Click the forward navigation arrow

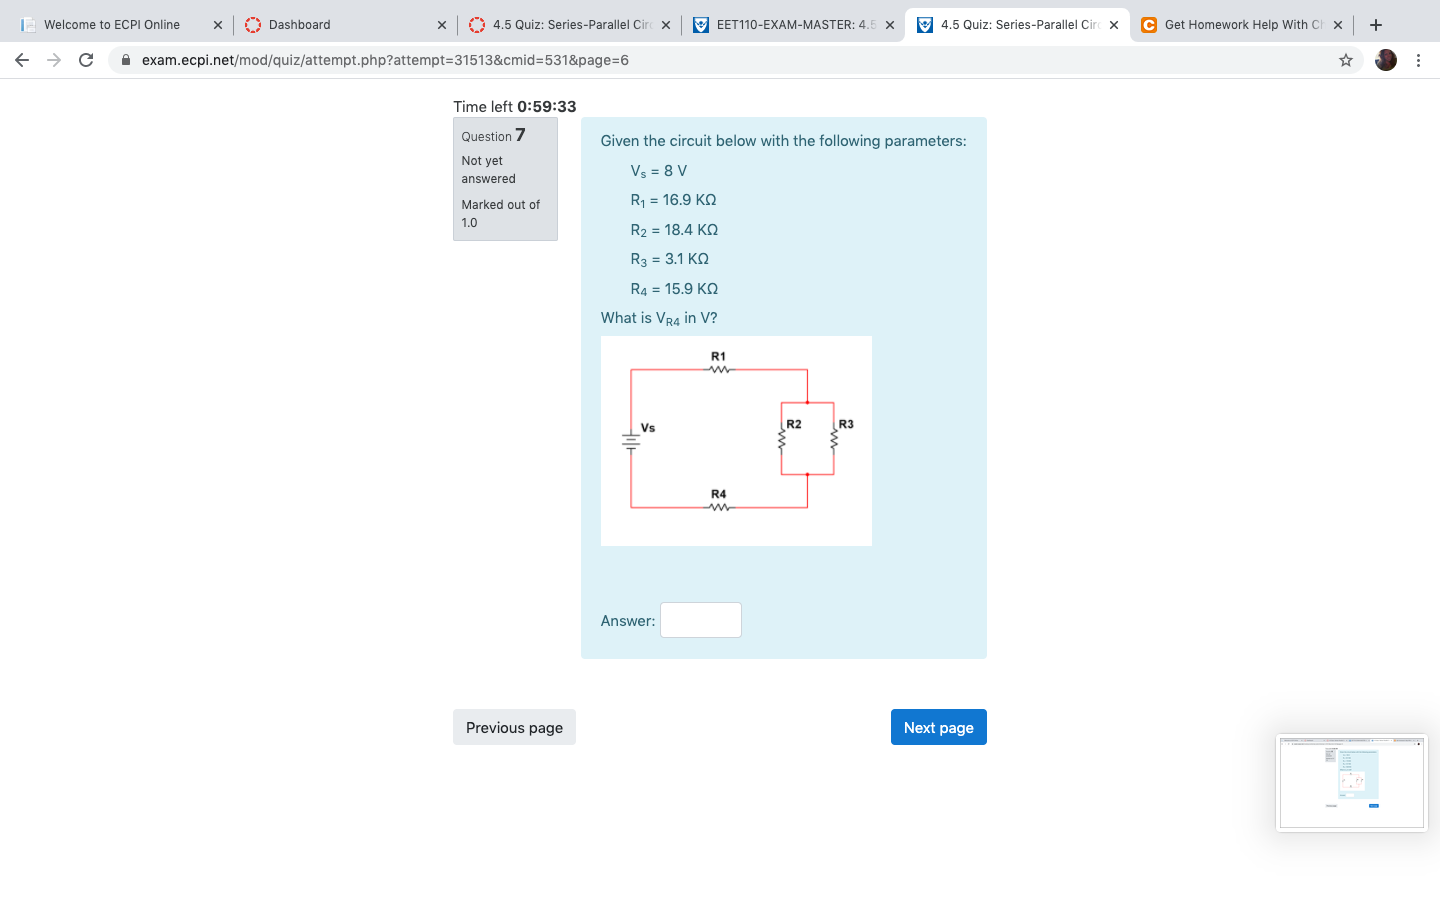pyautogui.click(x=53, y=60)
